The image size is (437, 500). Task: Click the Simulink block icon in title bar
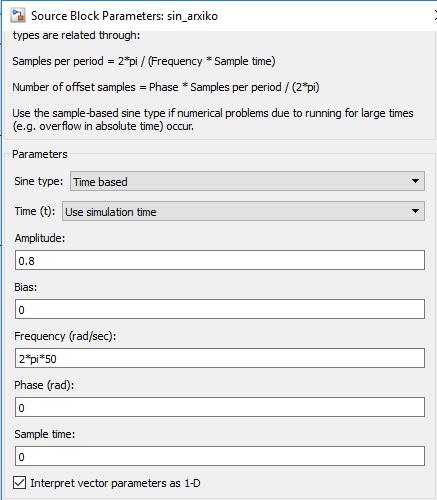[x=18, y=16]
